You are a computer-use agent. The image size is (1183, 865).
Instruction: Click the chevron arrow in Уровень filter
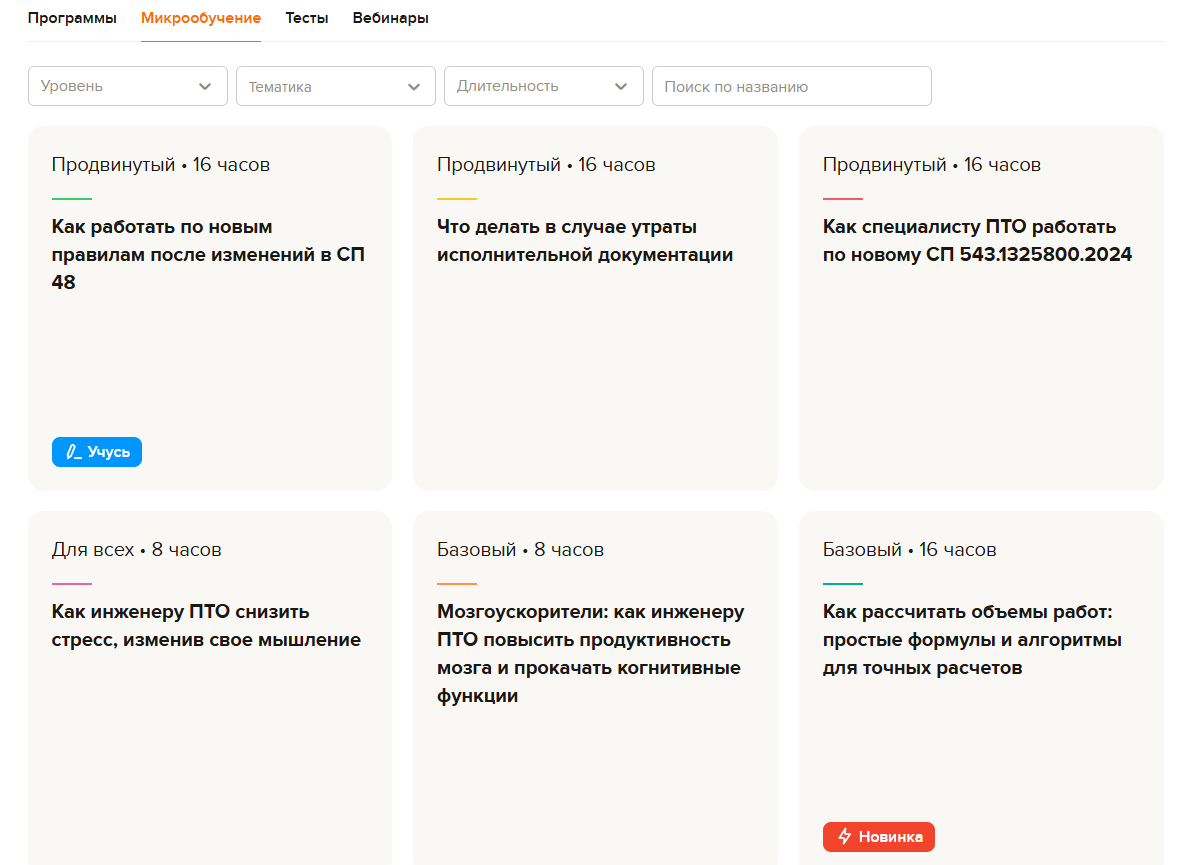click(x=205, y=86)
